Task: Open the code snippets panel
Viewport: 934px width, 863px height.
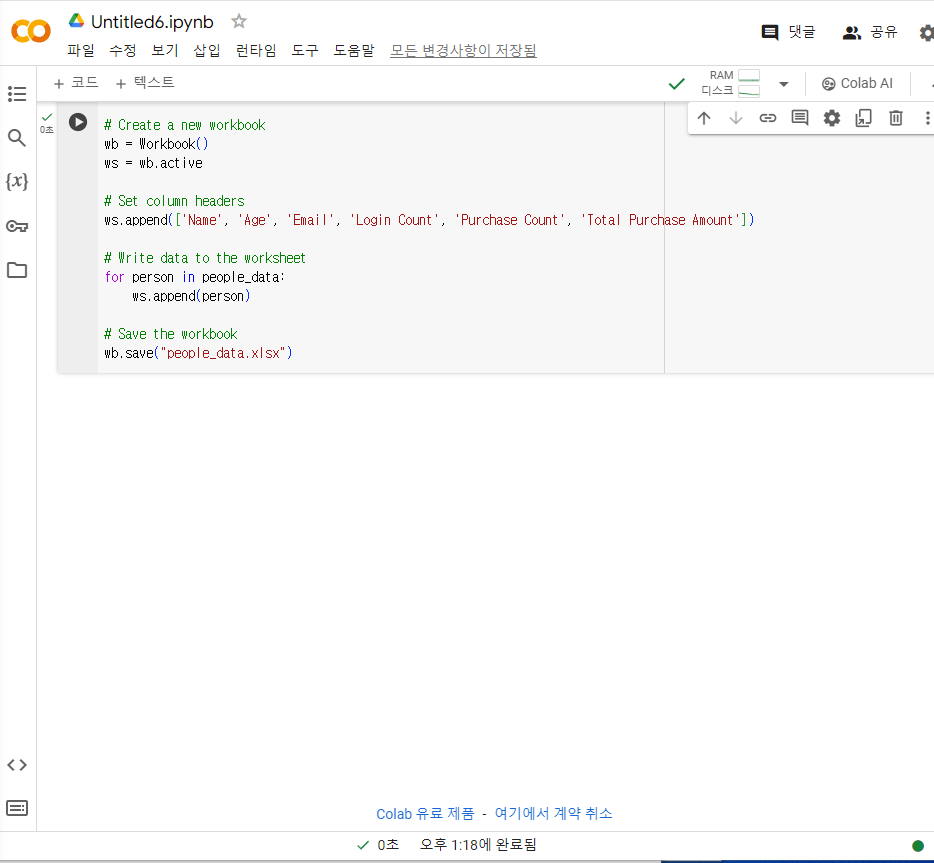Action: point(17,765)
